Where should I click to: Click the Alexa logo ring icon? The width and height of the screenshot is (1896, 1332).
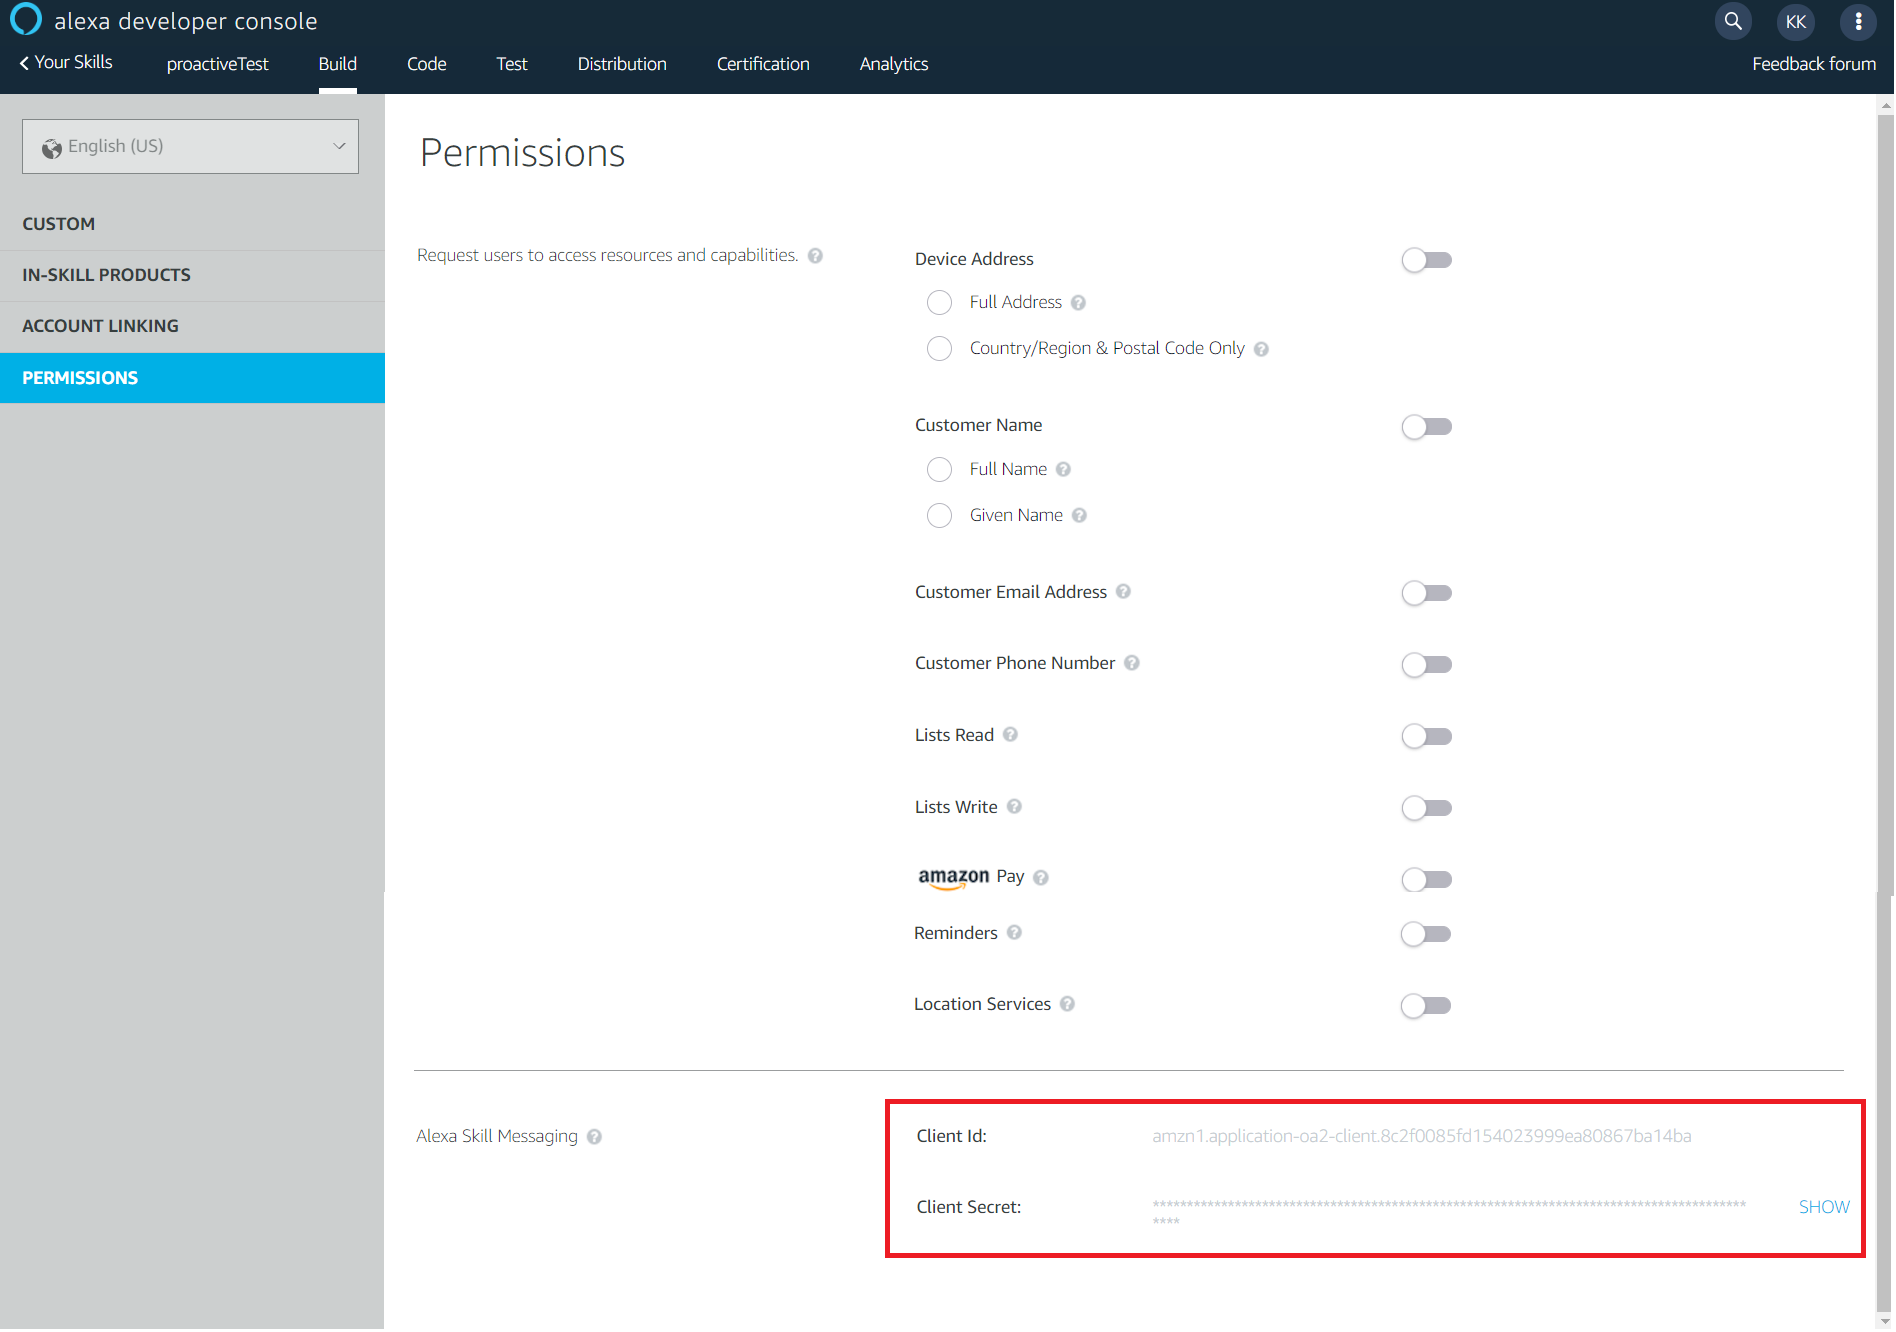click(25, 19)
